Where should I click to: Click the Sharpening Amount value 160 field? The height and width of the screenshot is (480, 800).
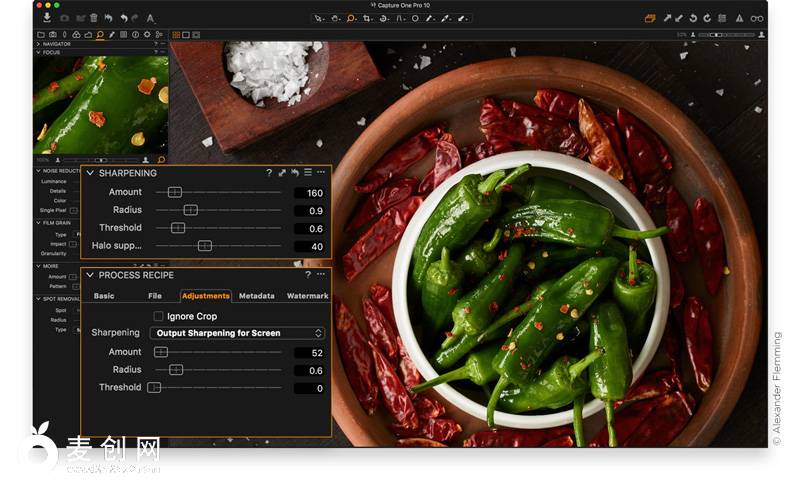click(x=309, y=193)
